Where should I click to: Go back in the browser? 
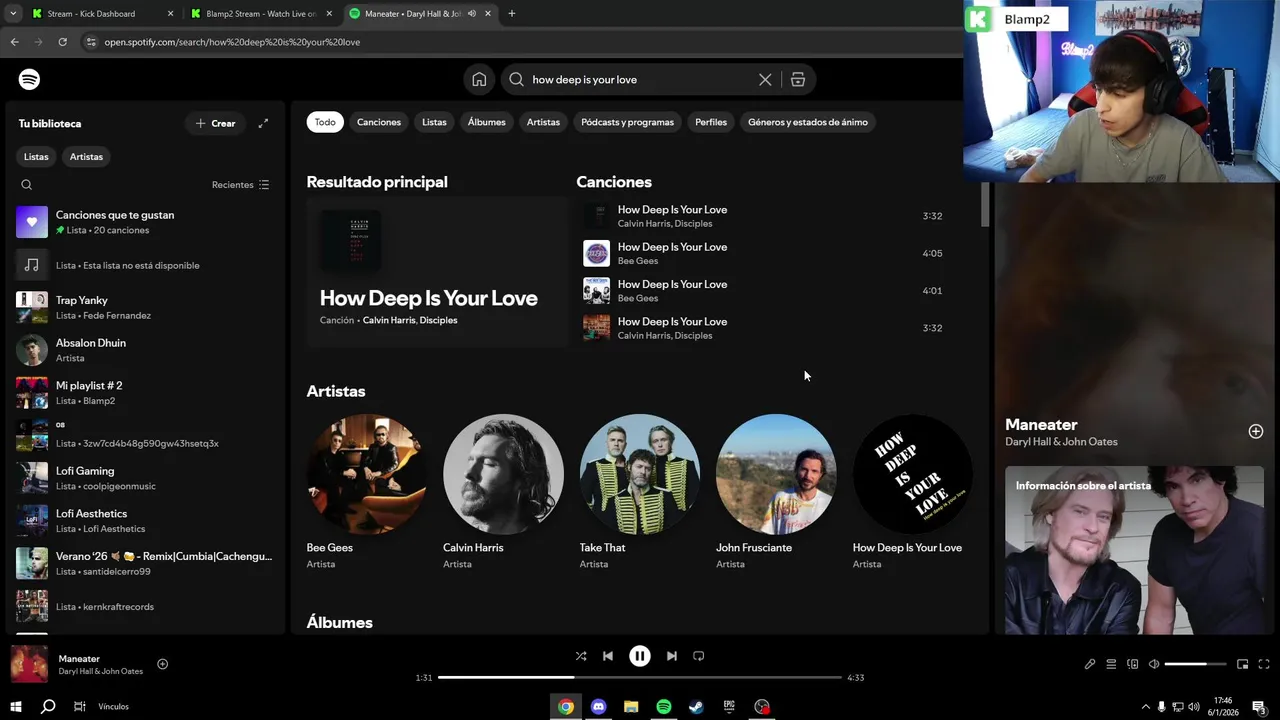(14, 42)
